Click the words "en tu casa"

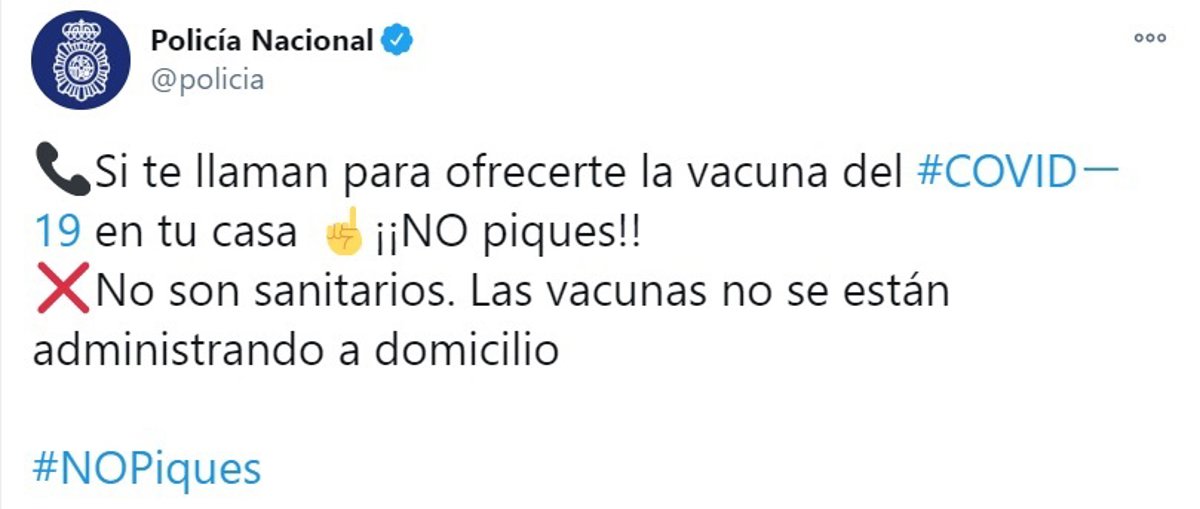(196, 233)
